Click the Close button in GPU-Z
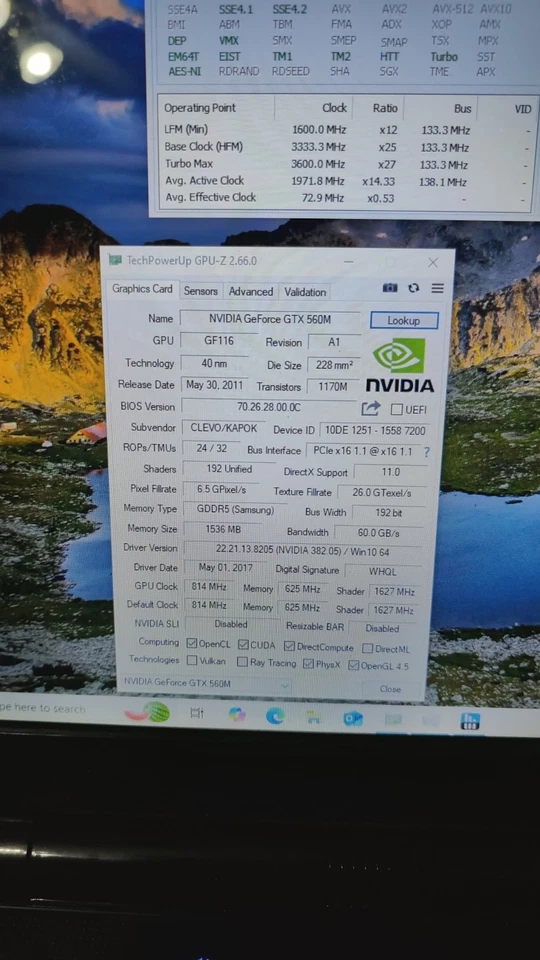This screenshot has width=540, height=960. pyautogui.click(x=390, y=689)
